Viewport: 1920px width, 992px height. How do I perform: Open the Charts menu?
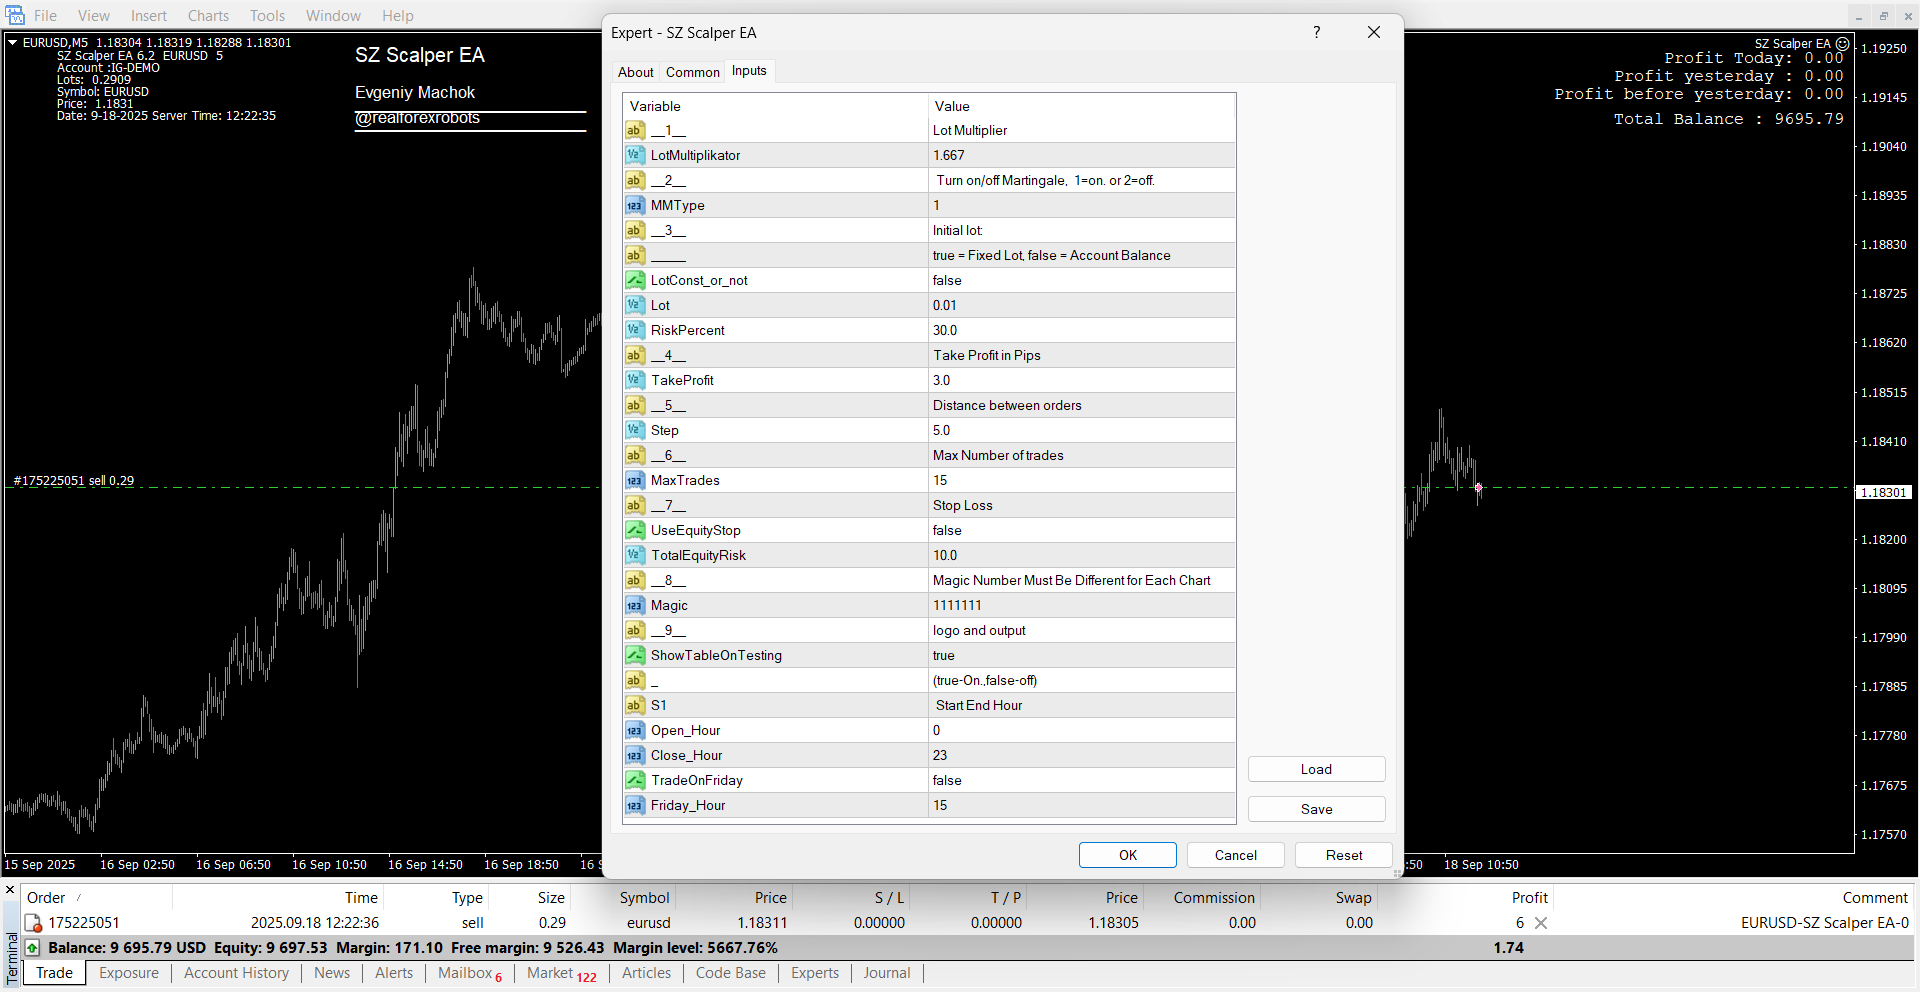coord(208,15)
